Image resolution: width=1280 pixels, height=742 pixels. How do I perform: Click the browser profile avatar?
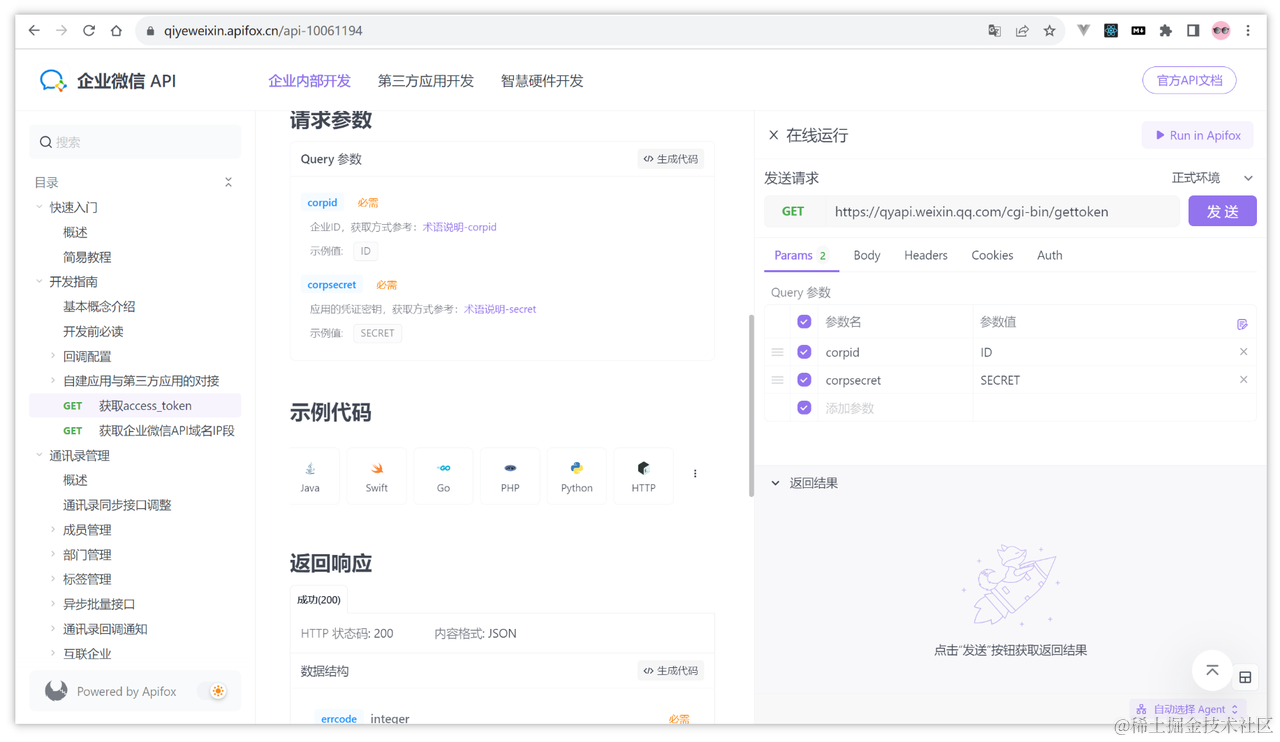click(x=1221, y=31)
